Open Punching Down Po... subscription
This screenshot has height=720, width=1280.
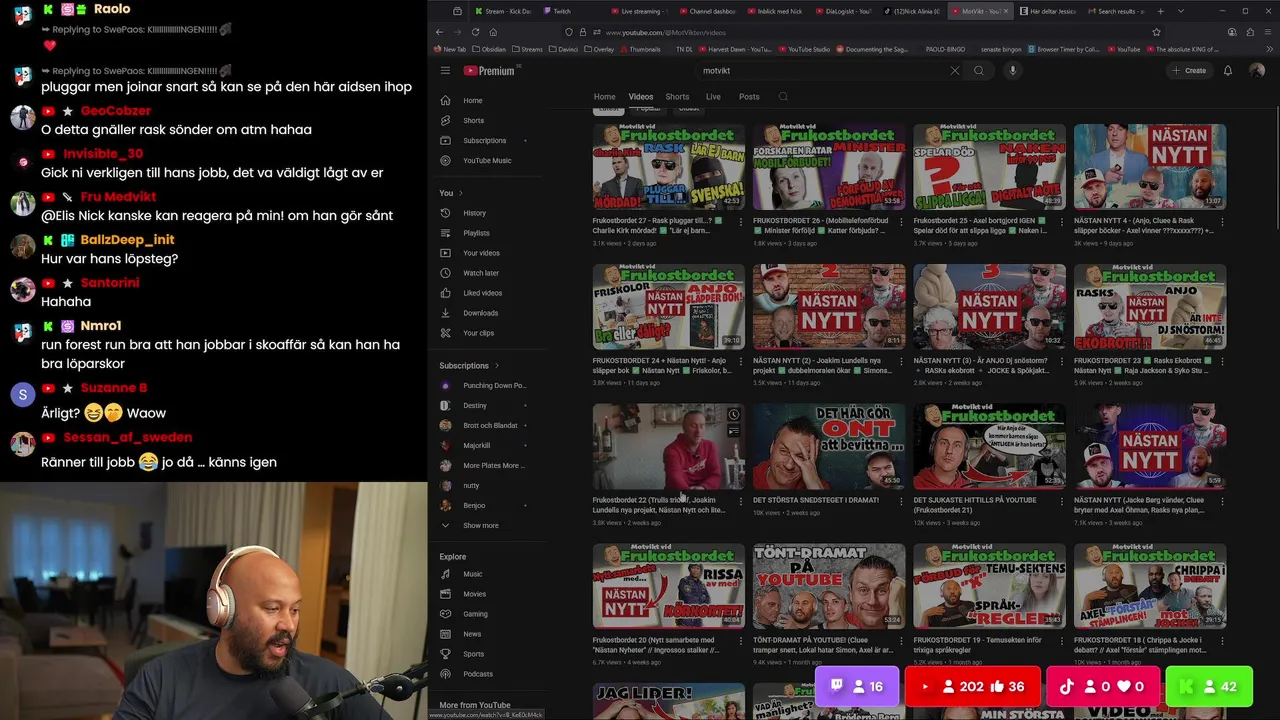[x=486, y=386]
